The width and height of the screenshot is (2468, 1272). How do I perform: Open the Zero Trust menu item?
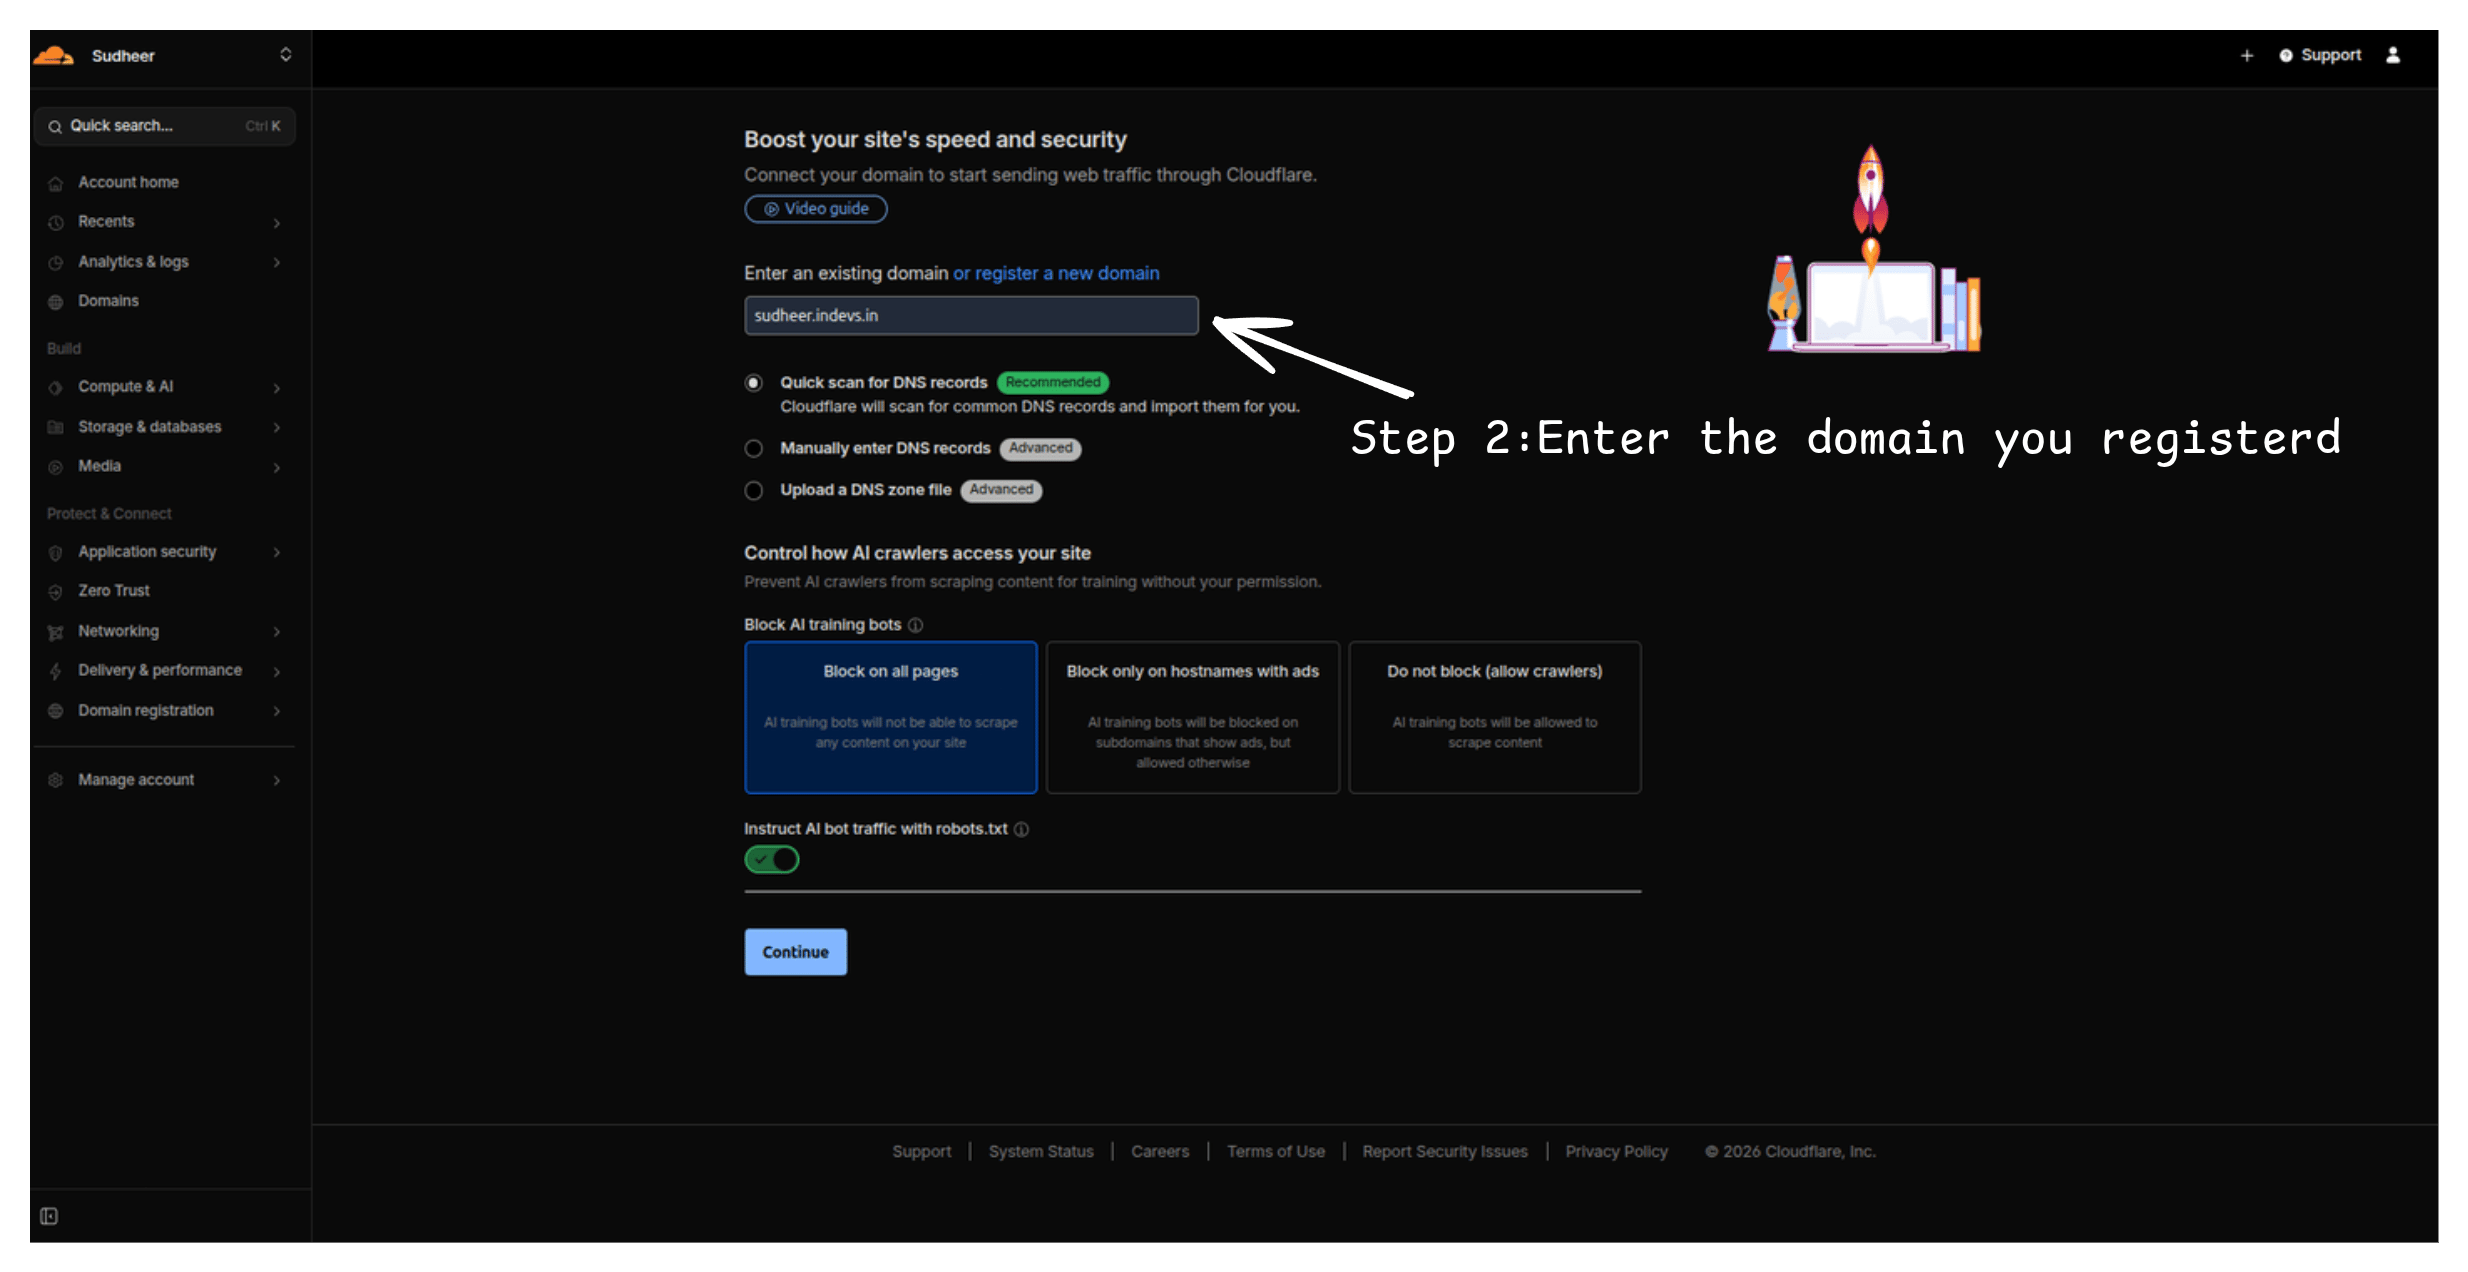pyautogui.click(x=114, y=590)
